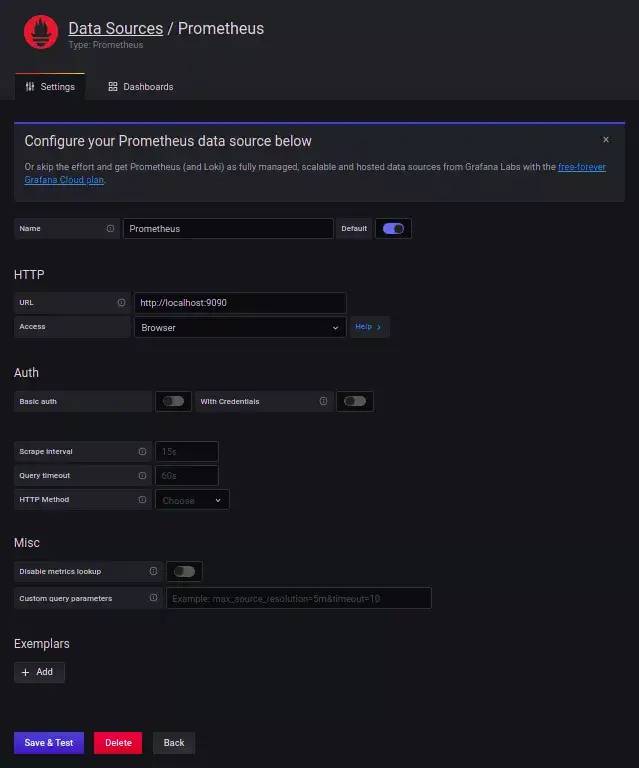
Task: Open the HTTP Method Choose dropdown
Action: 192,500
